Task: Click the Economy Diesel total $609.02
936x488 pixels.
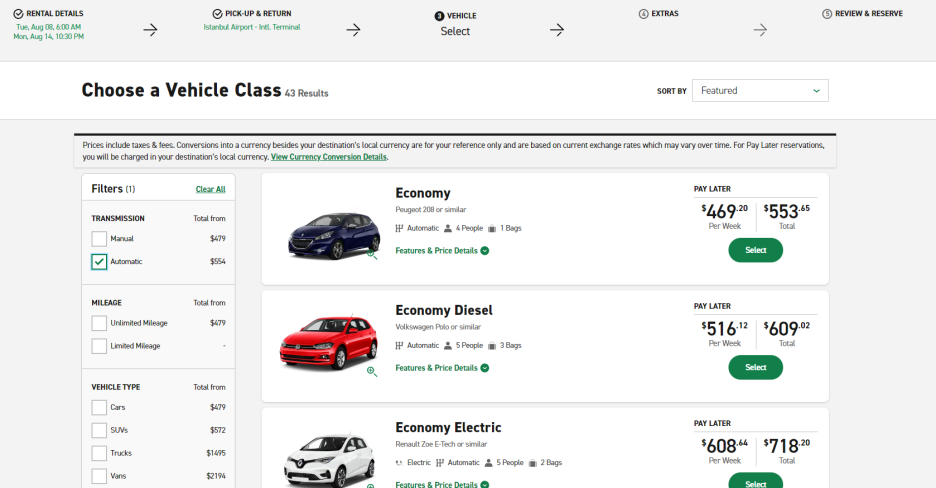Action: click(x=787, y=329)
